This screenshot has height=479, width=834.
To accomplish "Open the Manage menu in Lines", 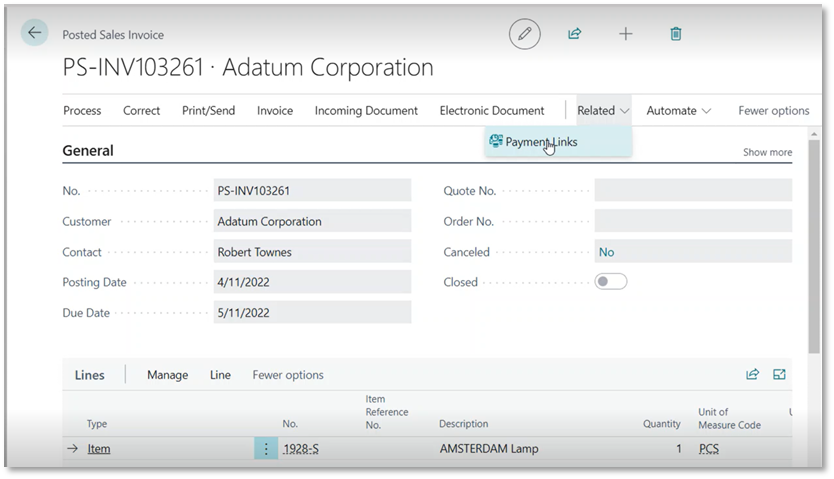I will coord(168,375).
